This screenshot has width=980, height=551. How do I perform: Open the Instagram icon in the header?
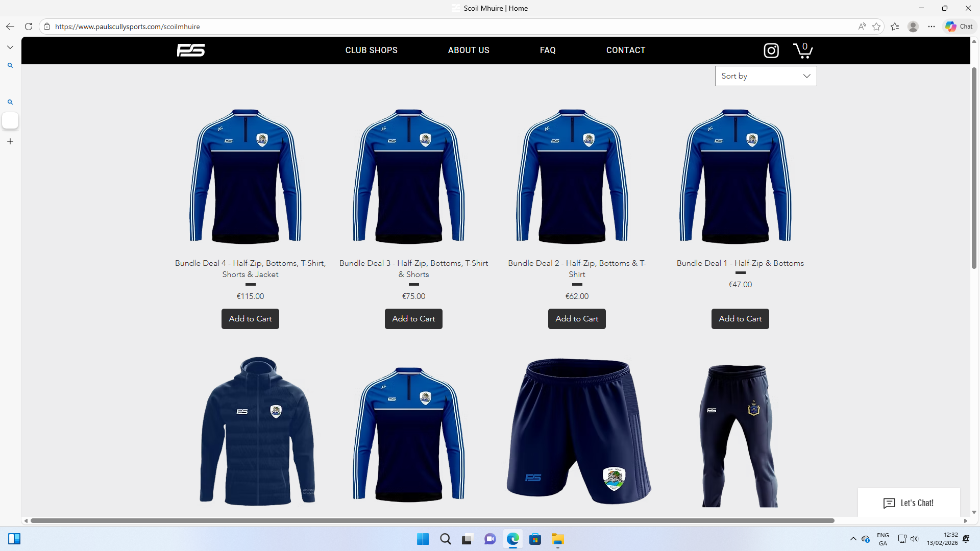click(771, 50)
